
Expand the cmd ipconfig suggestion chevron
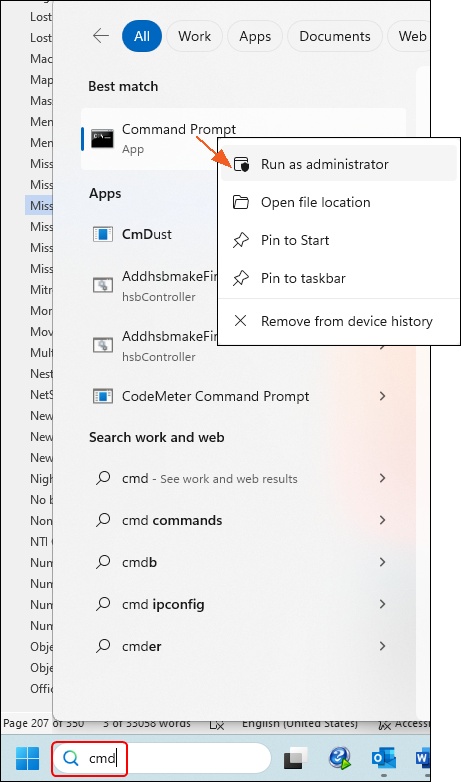382,604
